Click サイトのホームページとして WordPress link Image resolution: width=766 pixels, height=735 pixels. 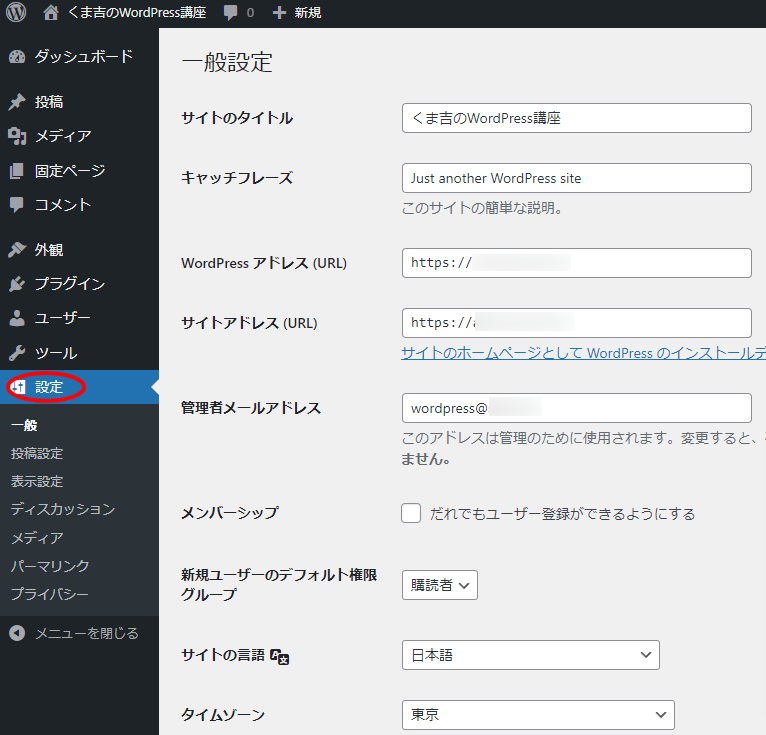tap(583, 353)
